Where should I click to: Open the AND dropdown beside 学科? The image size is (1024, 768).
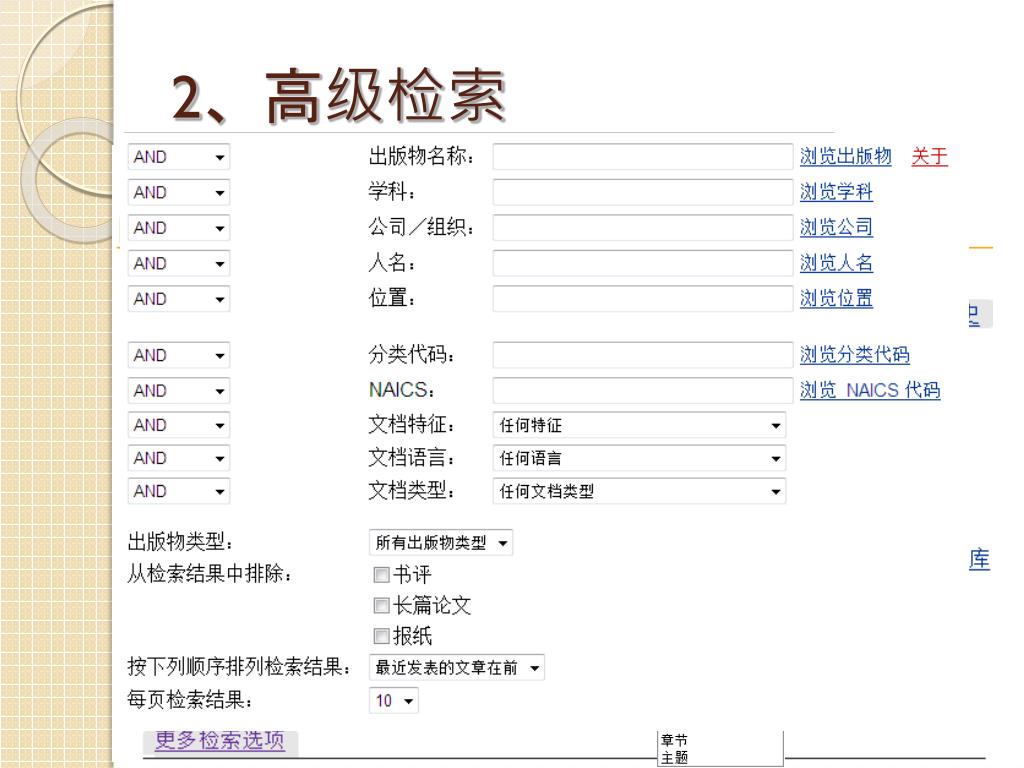pyautogui.click(x=179, y=193)
